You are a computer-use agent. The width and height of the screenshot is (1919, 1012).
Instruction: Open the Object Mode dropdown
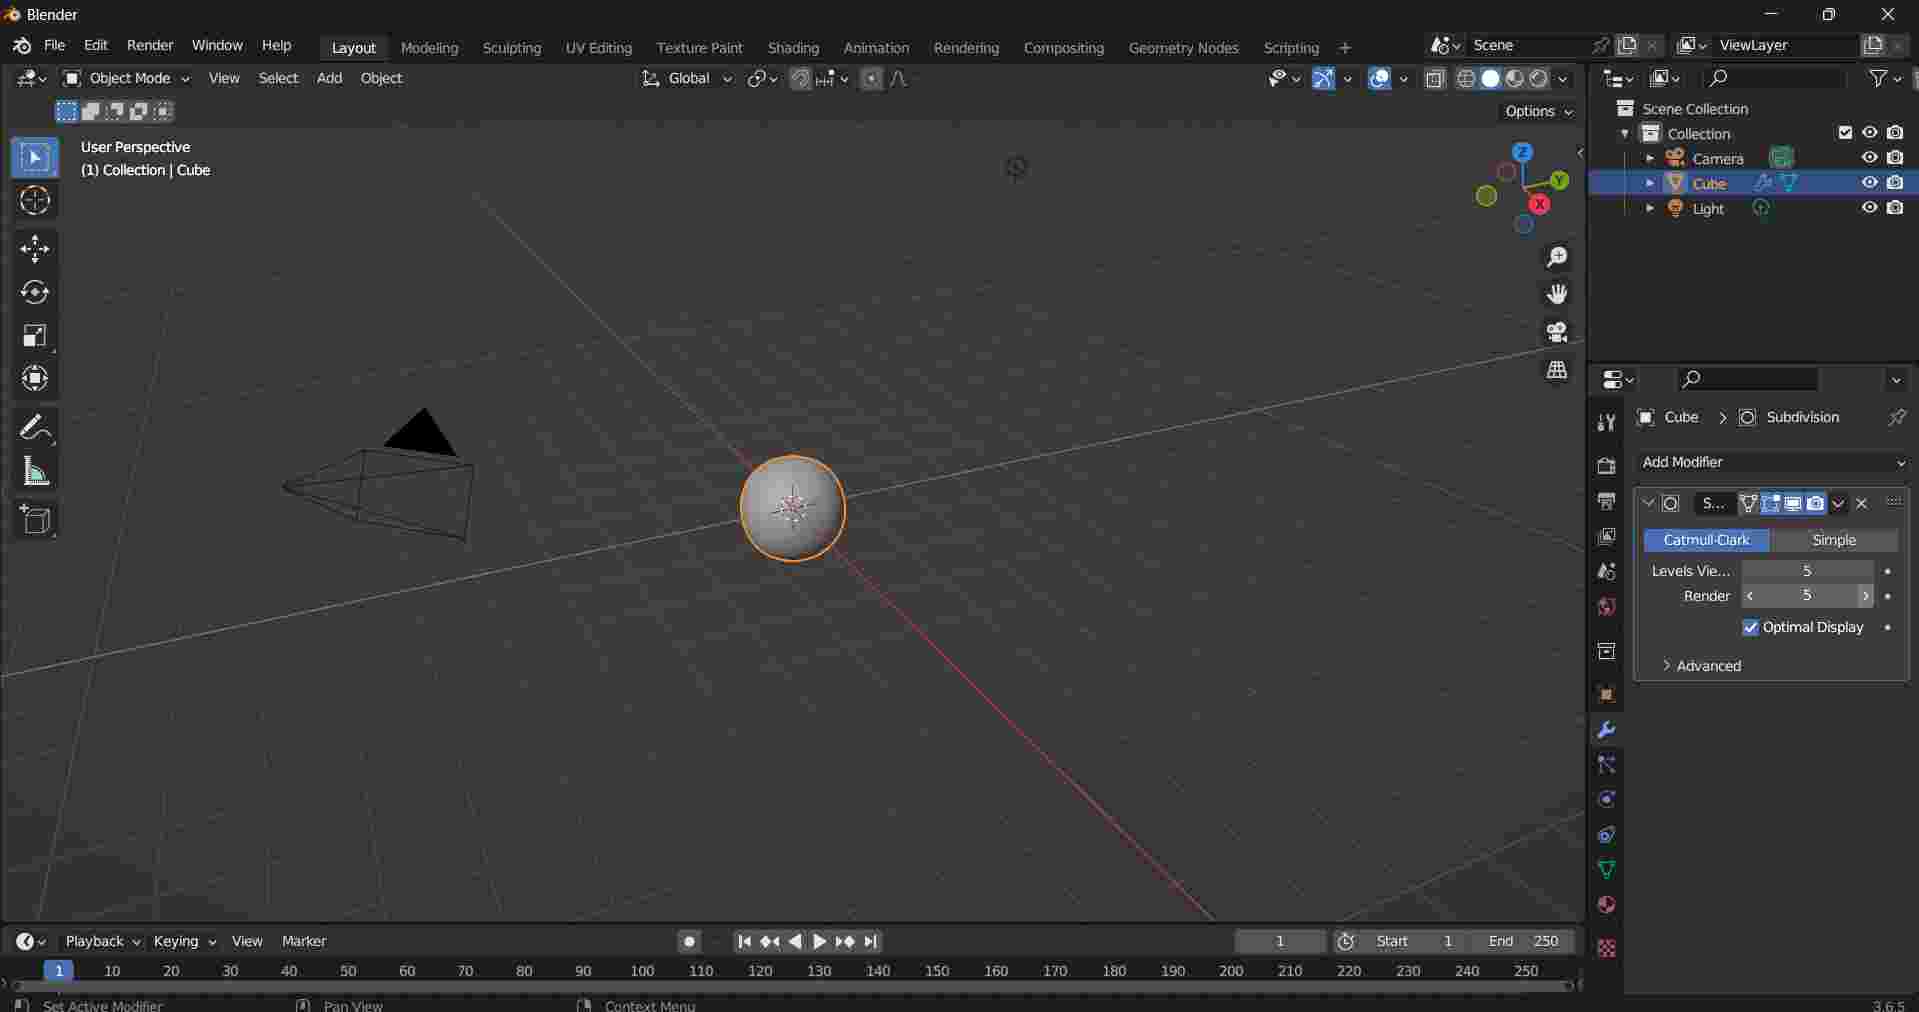click(x=126, y=78)
